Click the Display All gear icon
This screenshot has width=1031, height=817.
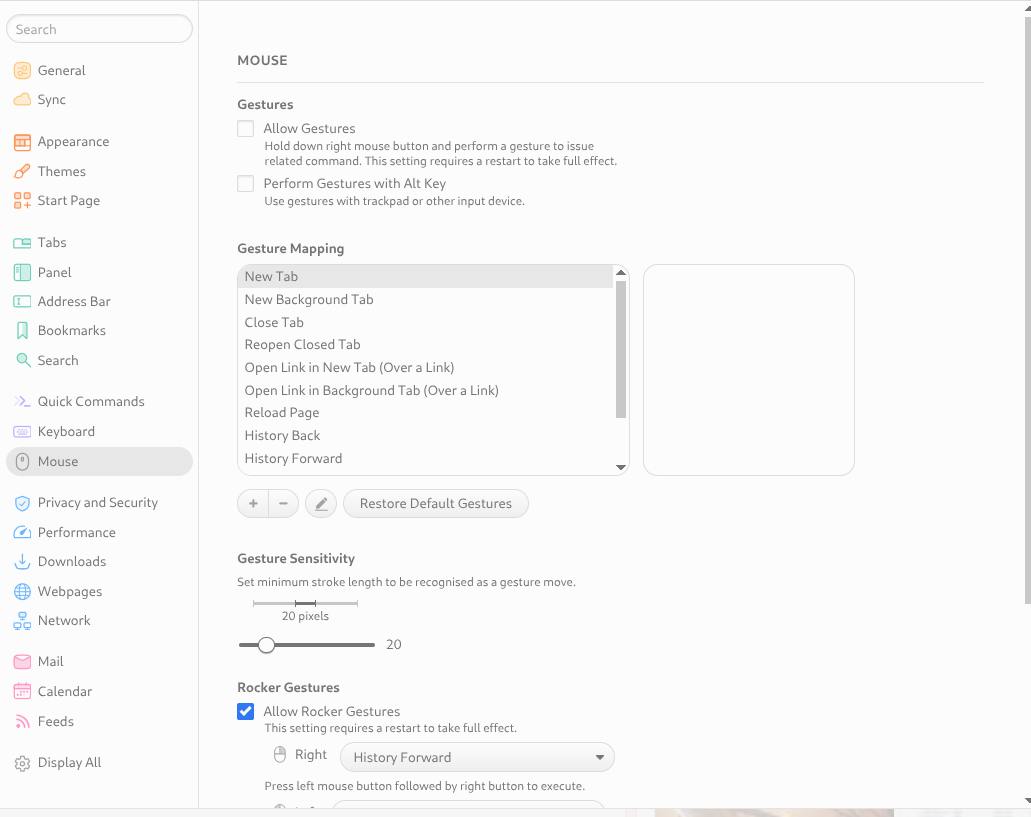(22, 763)
